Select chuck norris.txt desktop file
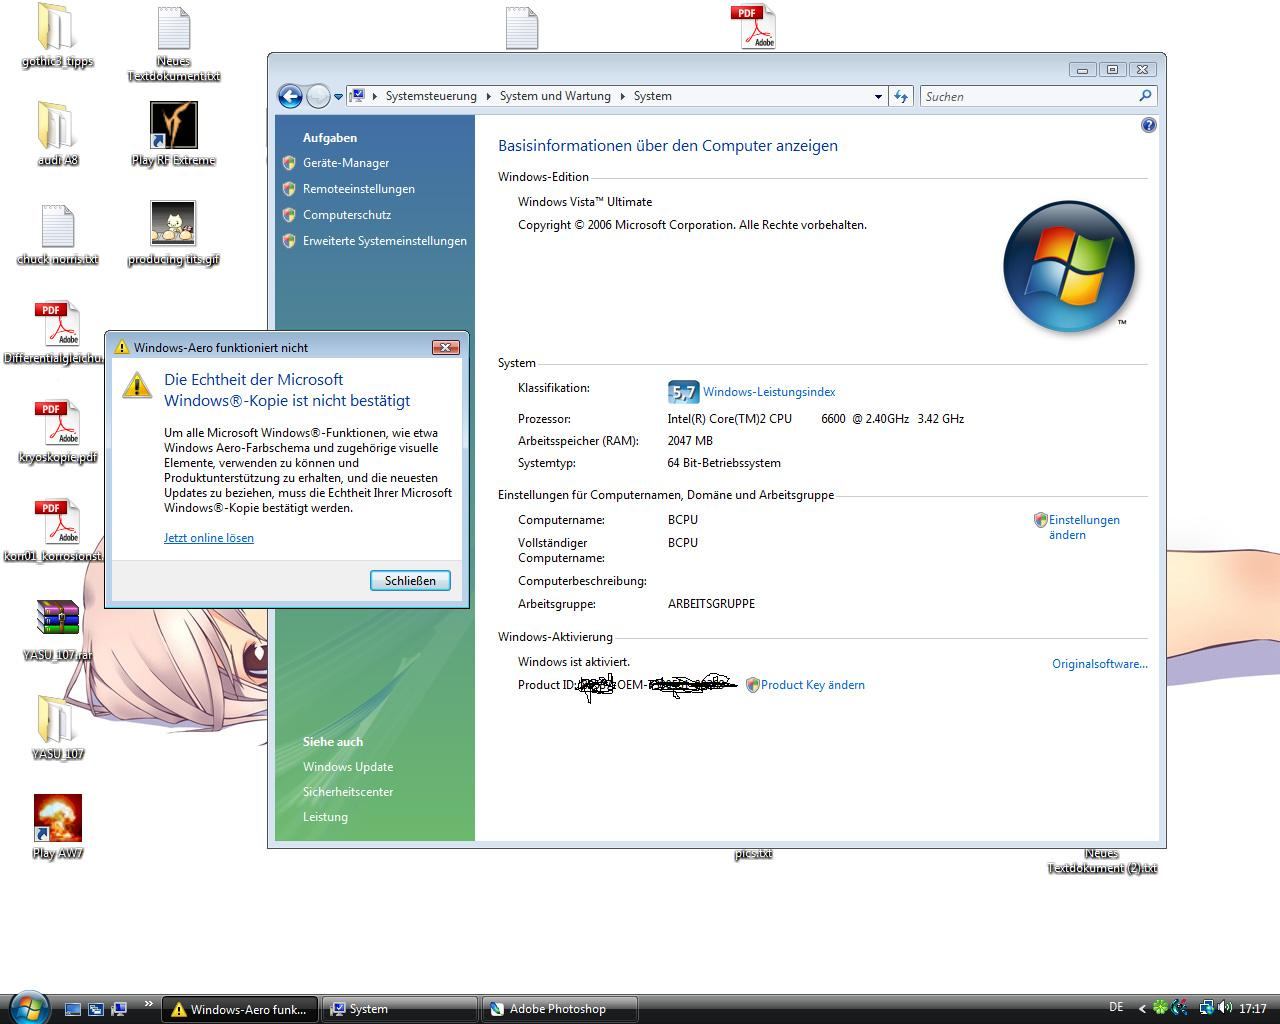The height and width of the screenshot is (1024, 1280). (x=57, y=235)
